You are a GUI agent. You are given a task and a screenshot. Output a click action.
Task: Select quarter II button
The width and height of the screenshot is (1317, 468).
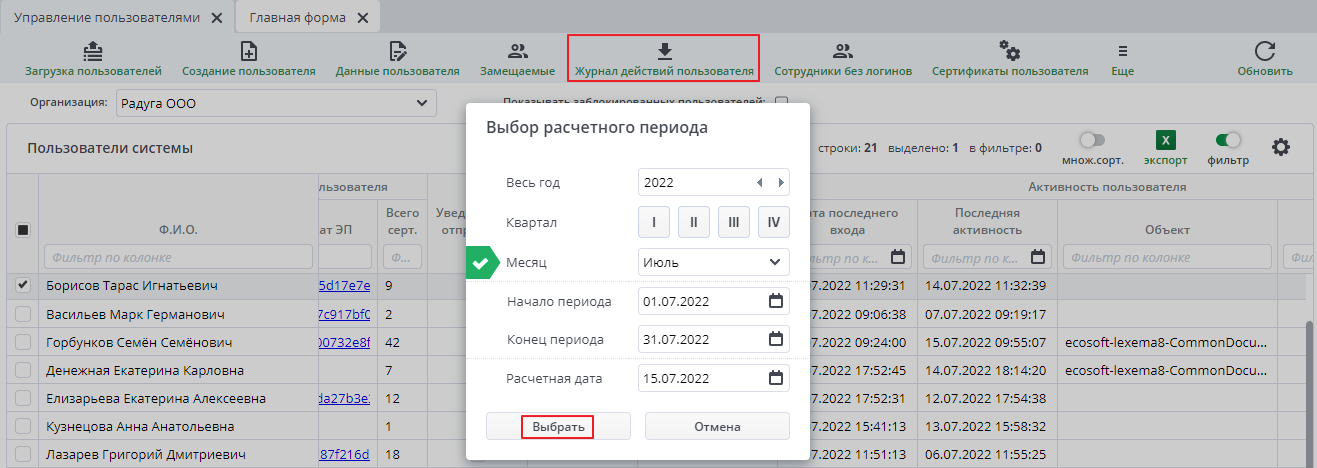pos(694,222)
